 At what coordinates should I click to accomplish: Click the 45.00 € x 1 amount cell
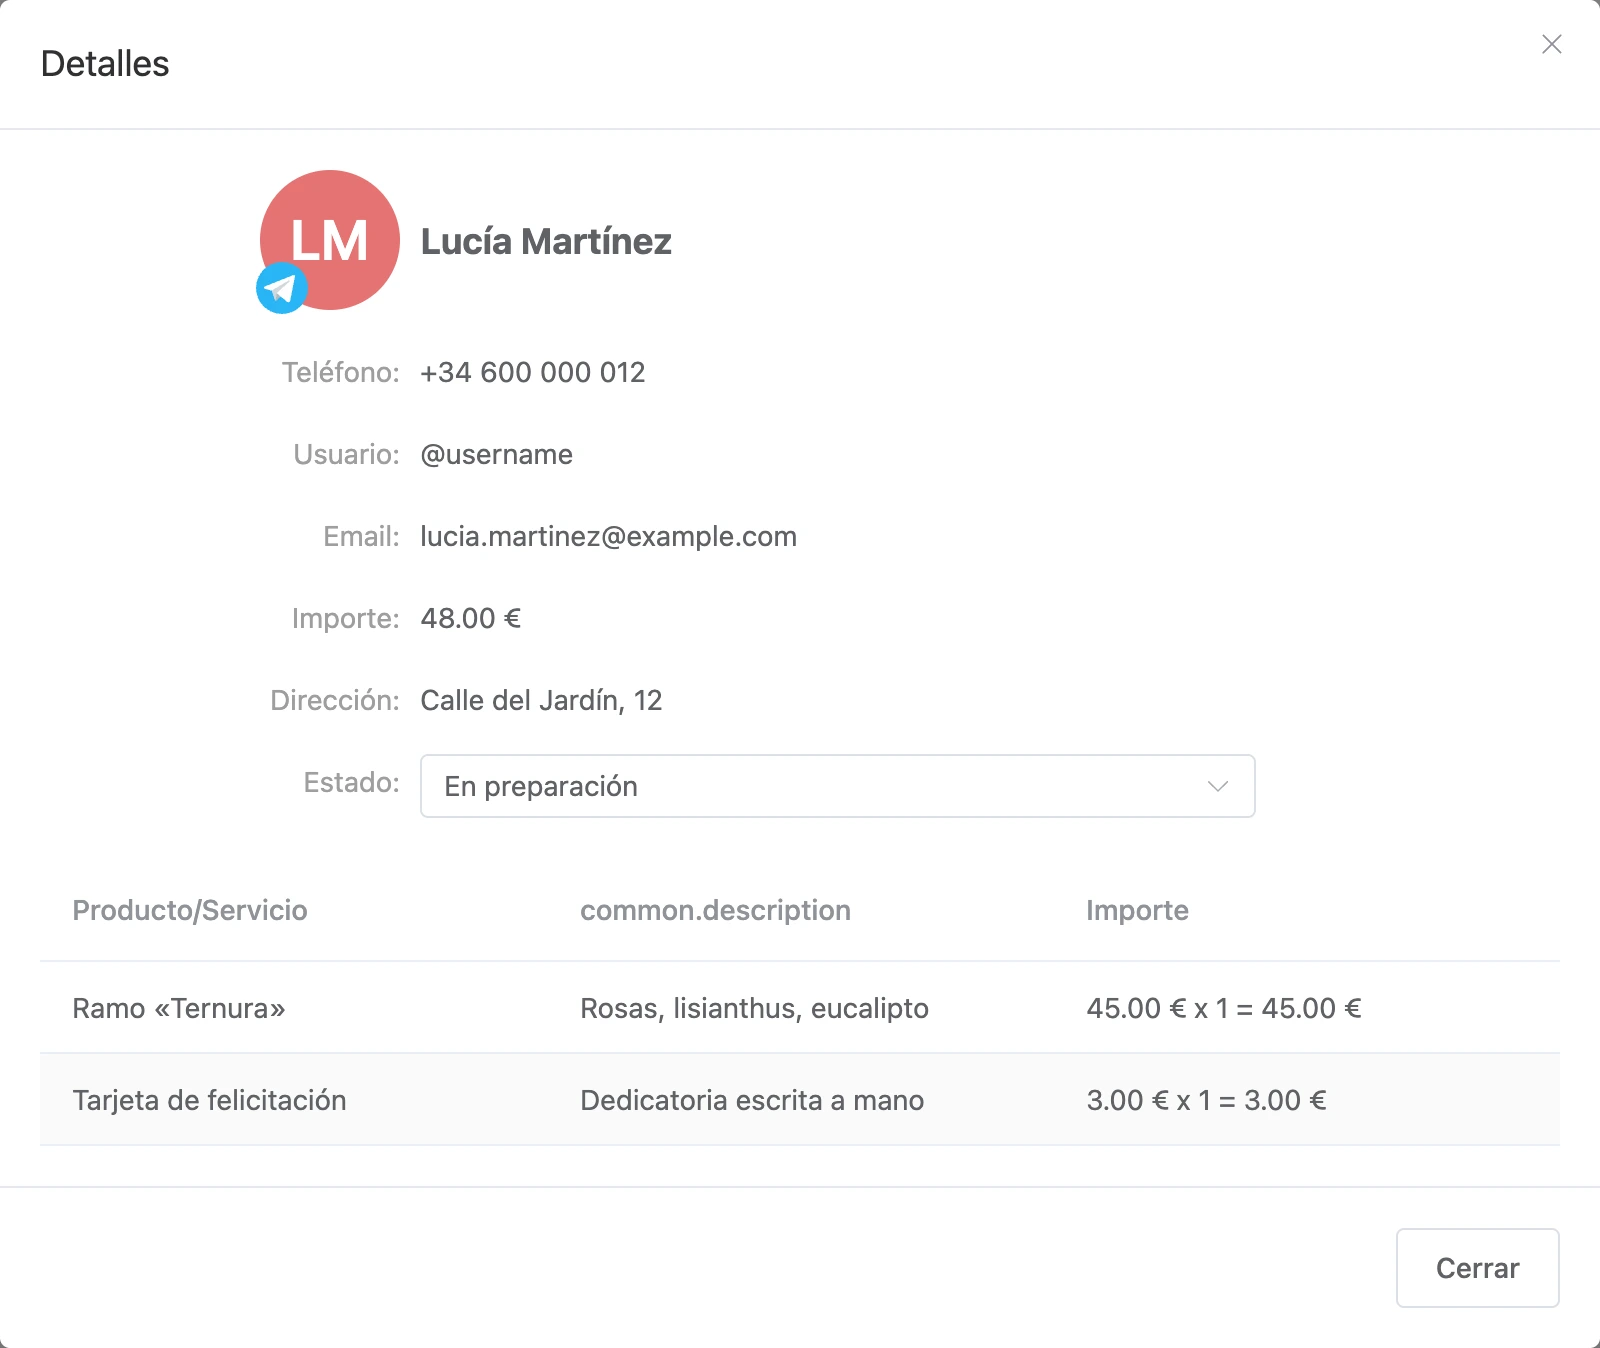(x=1224, y=1008)
